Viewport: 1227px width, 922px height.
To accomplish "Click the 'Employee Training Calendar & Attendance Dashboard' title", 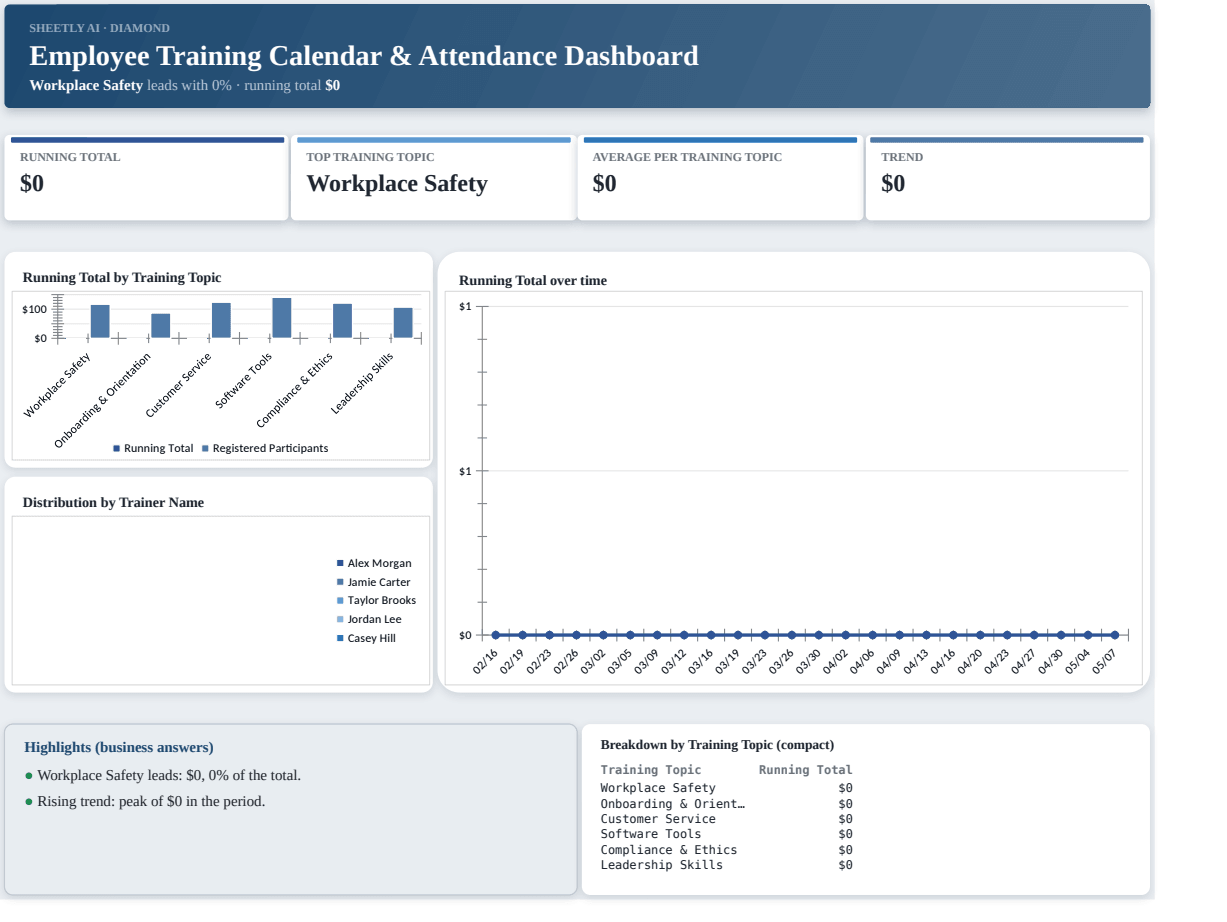I will (x=364, y=56).
